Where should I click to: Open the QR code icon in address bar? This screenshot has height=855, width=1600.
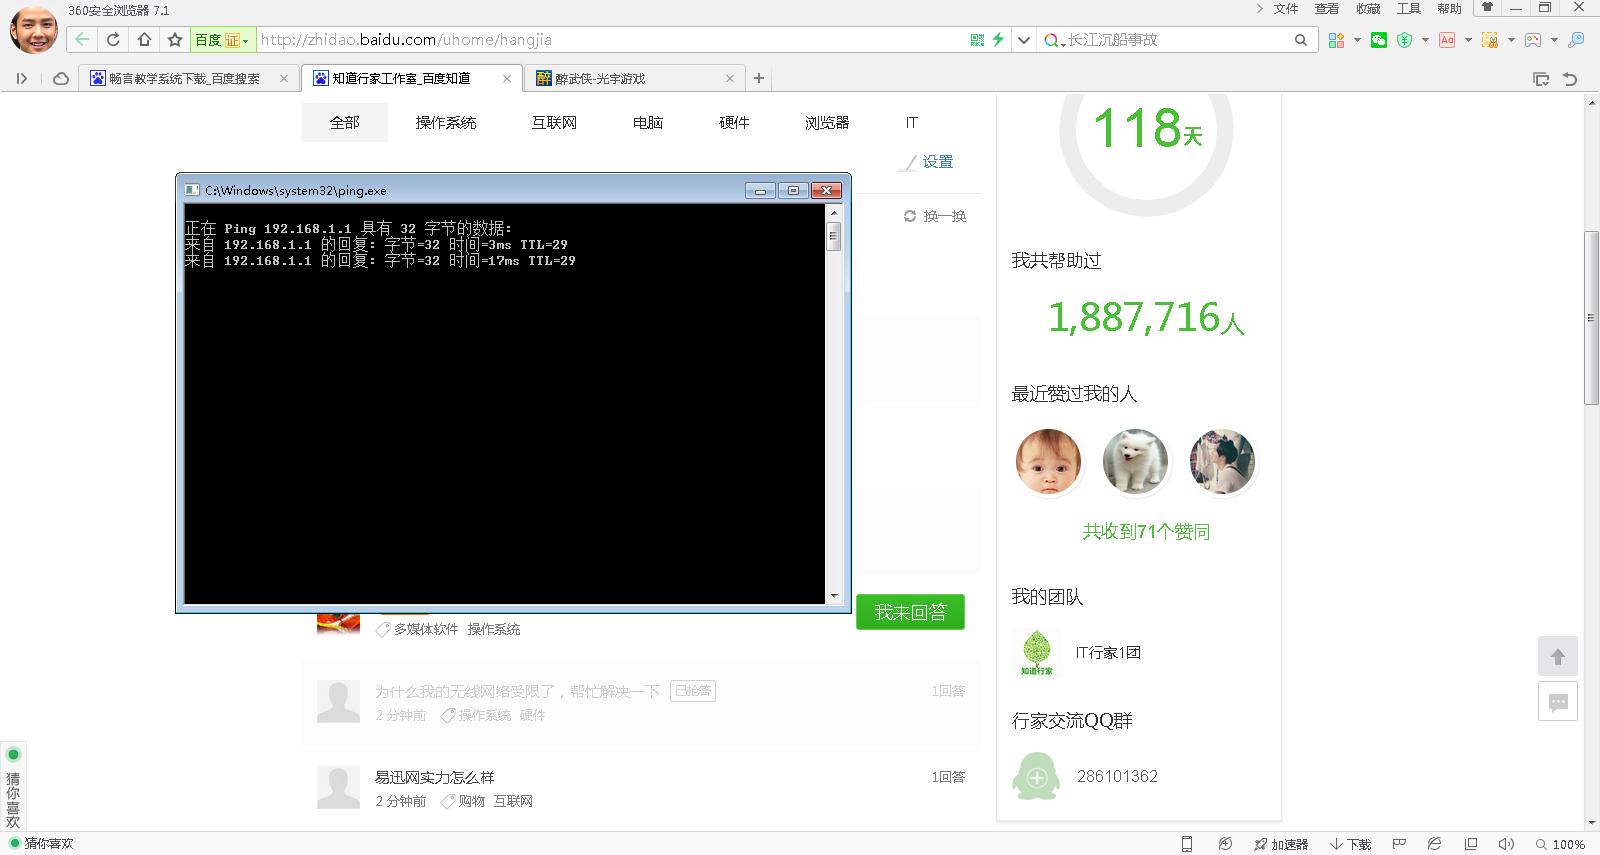click(x=977, y=40)
